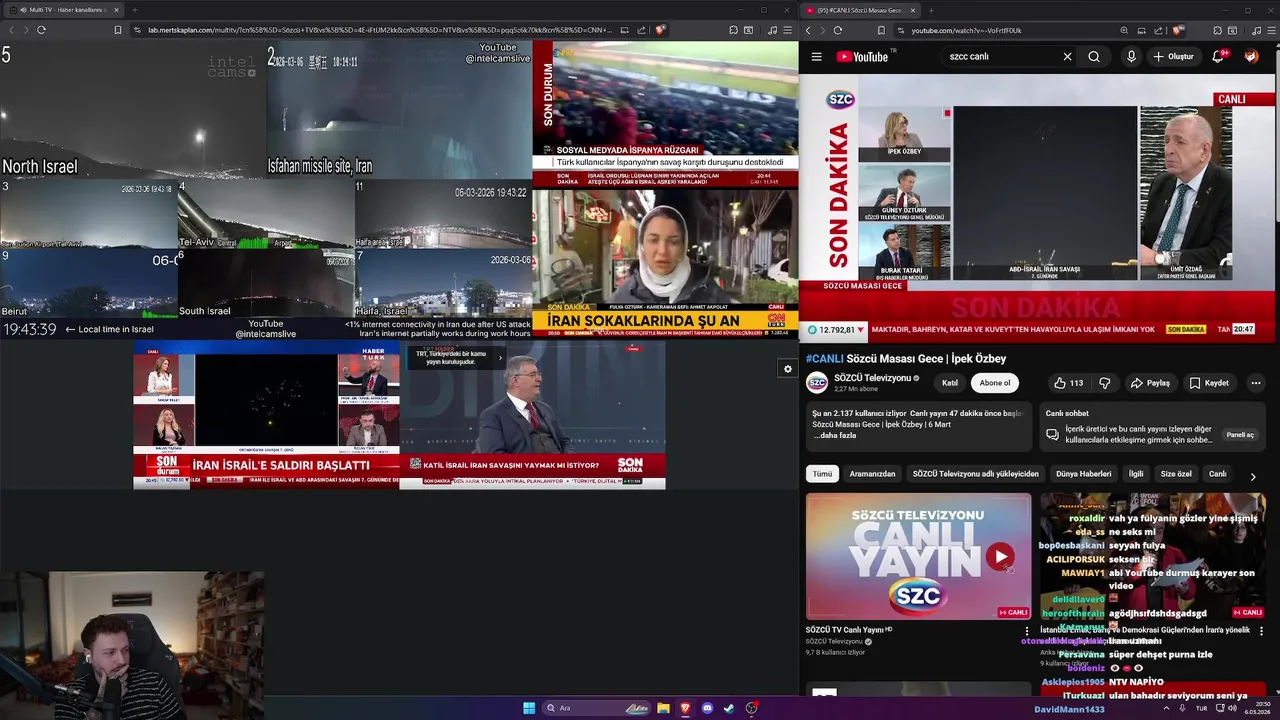Open the live chat with Paneli aç

1240,435
